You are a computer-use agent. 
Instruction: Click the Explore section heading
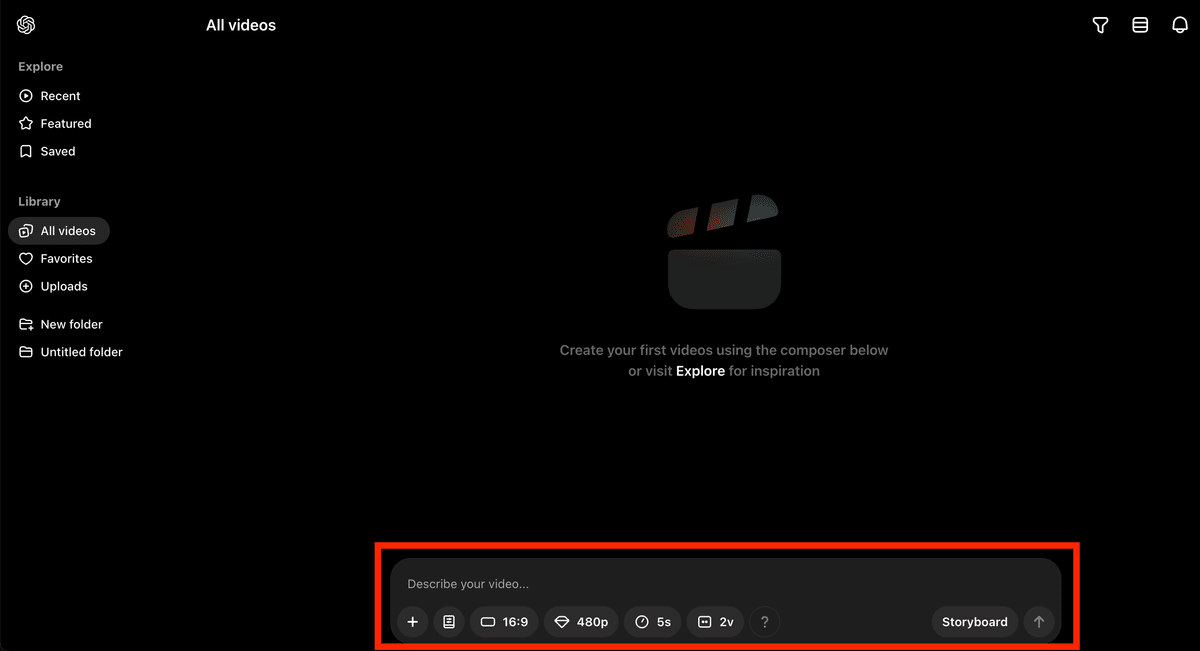[41, 67]
